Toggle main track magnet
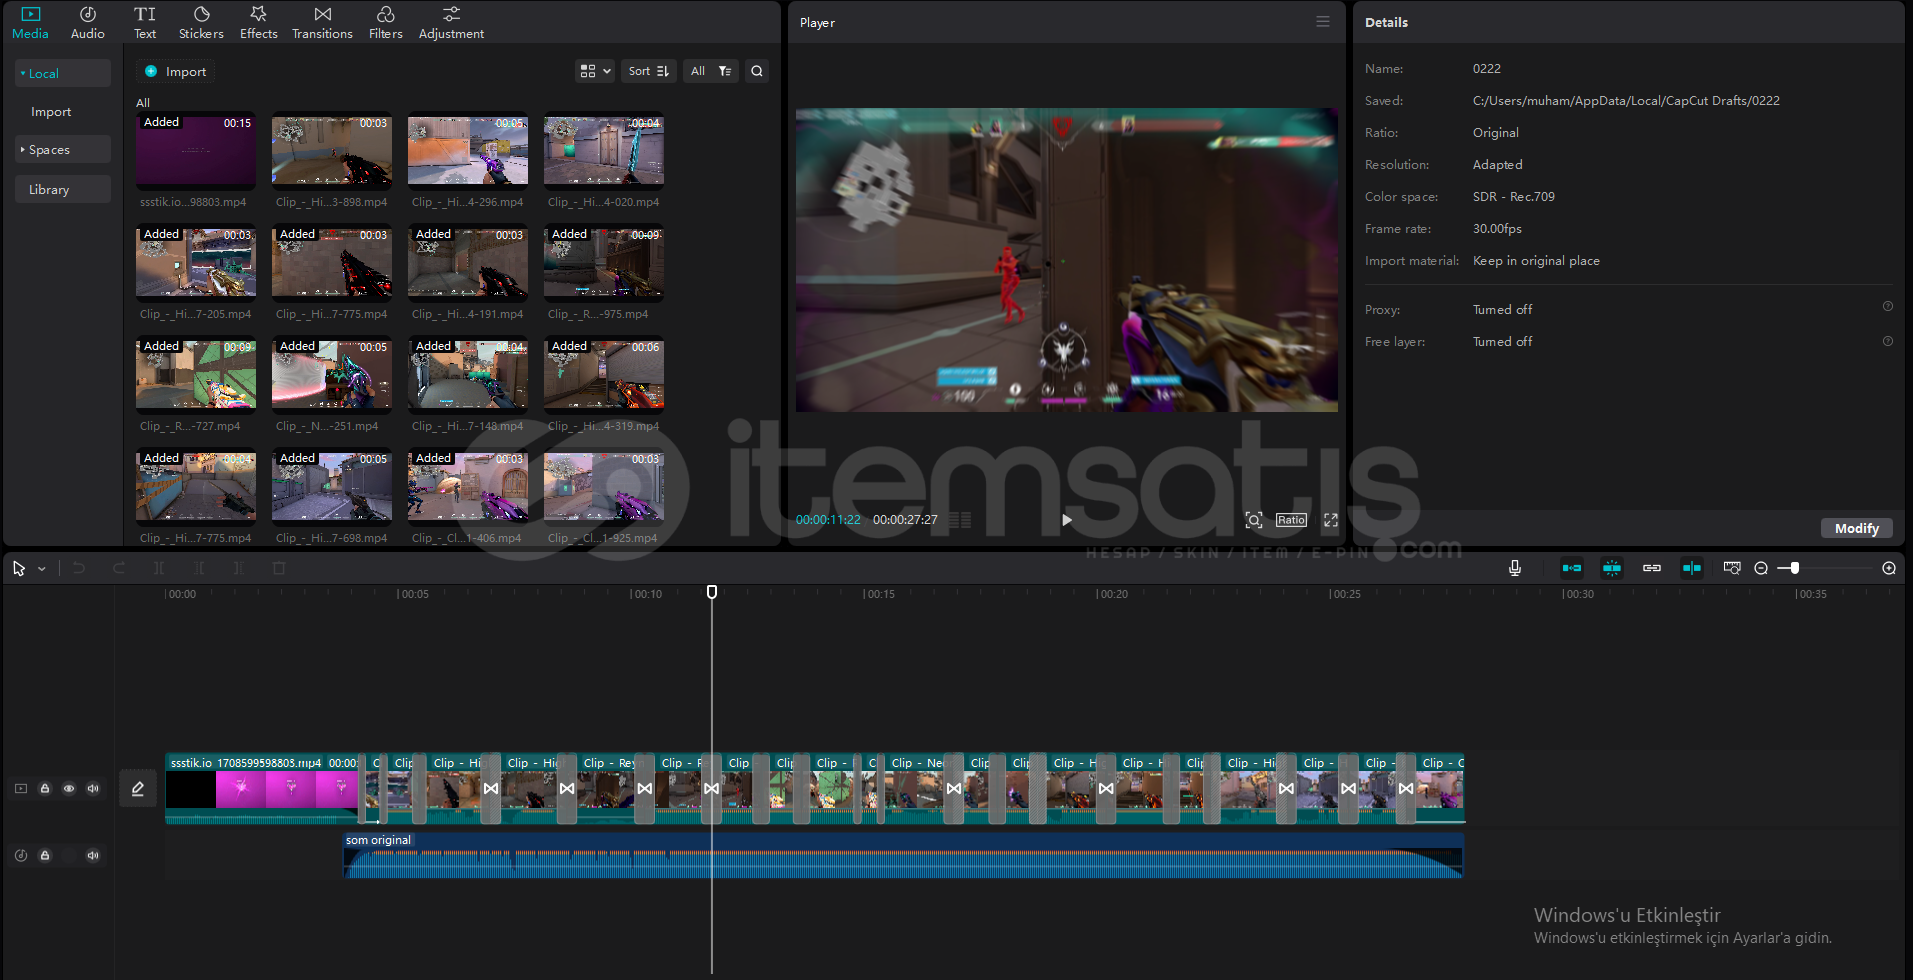This screenshot has width=1913, height=980. (1572, 568)
